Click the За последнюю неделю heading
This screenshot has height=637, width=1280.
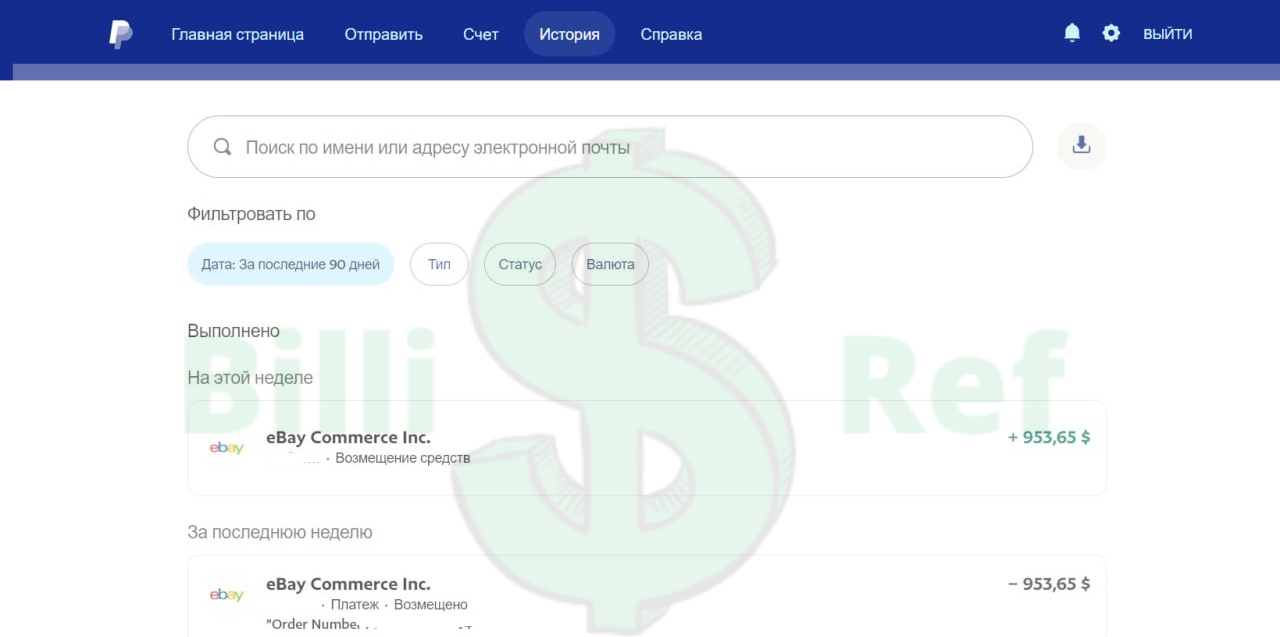click(x=280, y=532)
